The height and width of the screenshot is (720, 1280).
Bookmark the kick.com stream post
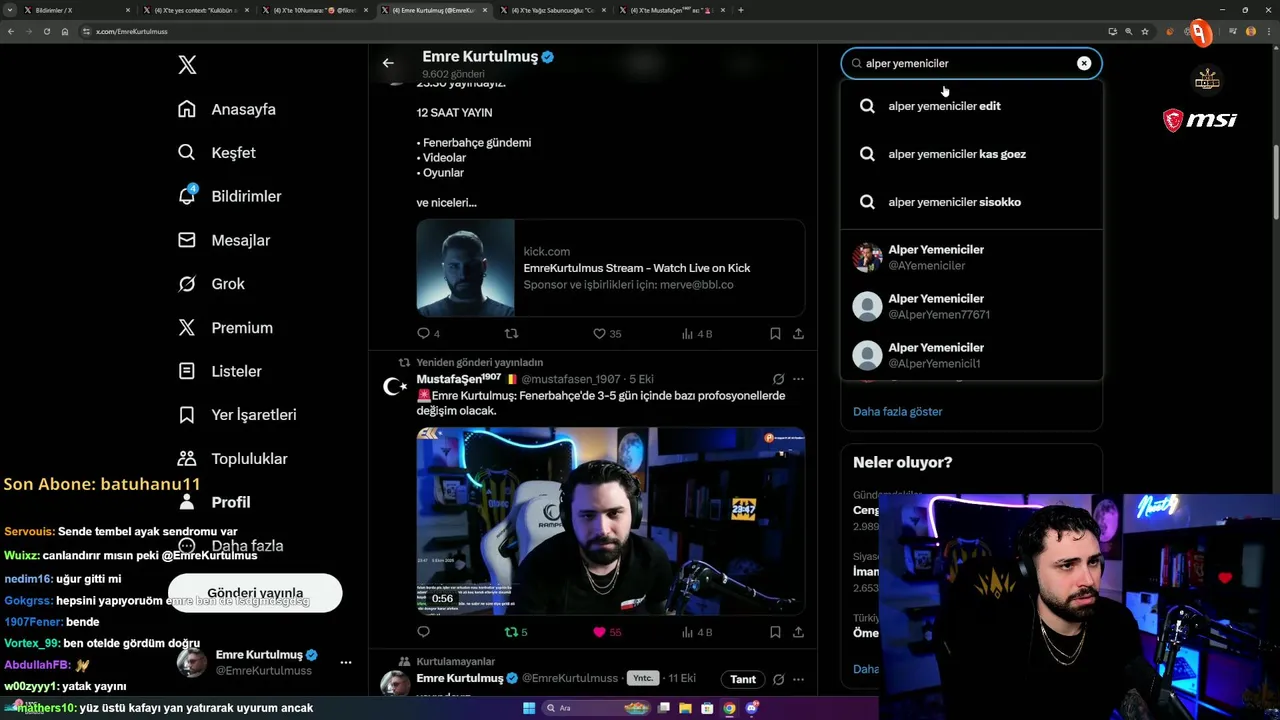775,333
